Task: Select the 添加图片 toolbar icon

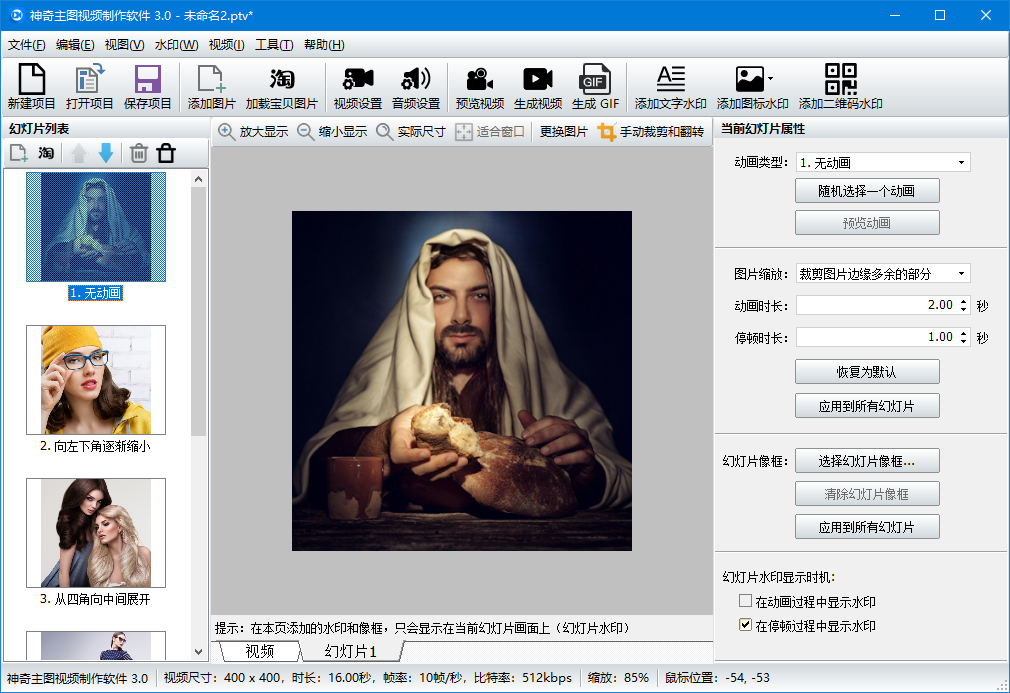Action: coord(213,85)
